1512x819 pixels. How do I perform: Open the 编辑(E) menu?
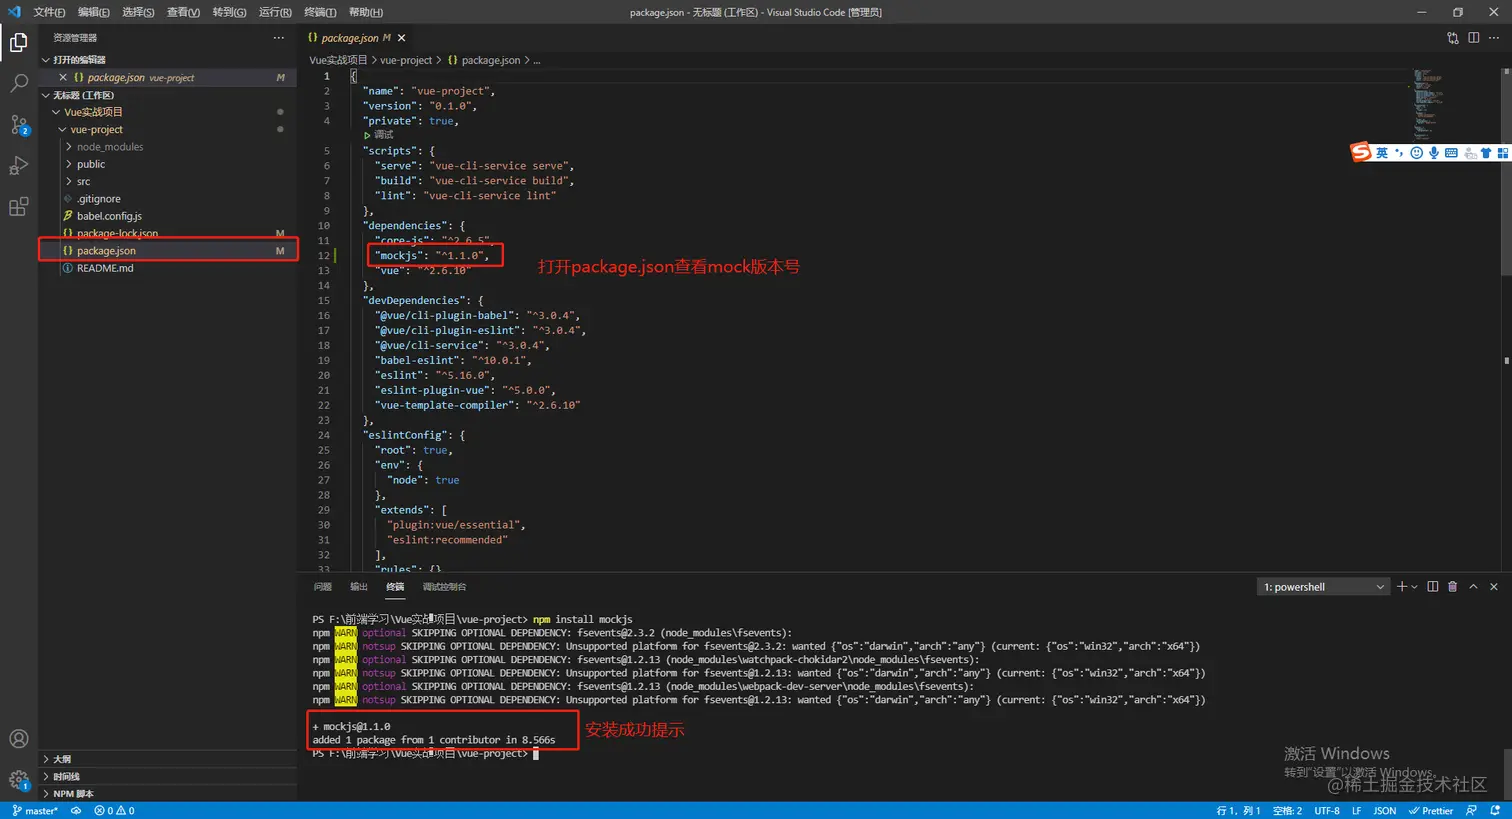pos(94,12)
